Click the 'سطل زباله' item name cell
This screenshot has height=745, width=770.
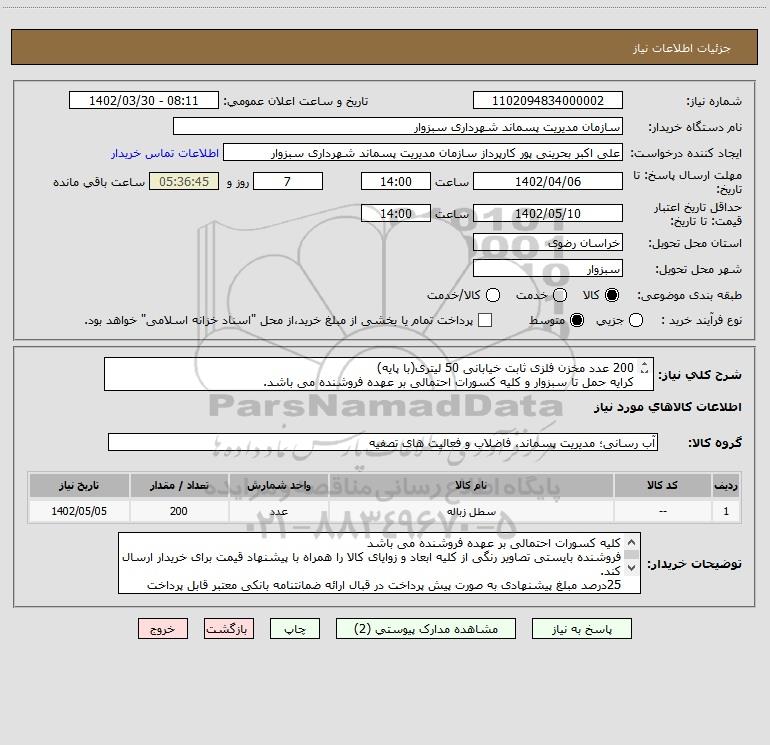click(x=470, y=511)
